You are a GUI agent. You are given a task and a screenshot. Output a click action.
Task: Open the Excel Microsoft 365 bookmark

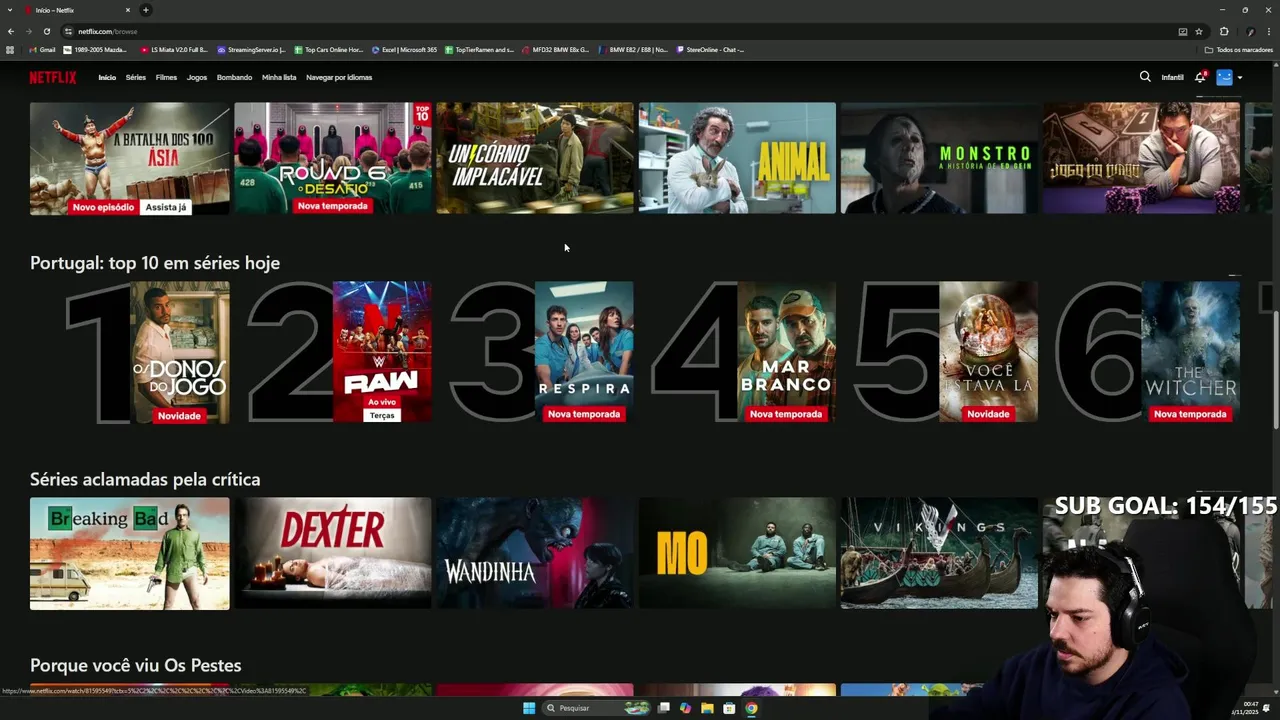pyautogui.click(x=404, y=49)
